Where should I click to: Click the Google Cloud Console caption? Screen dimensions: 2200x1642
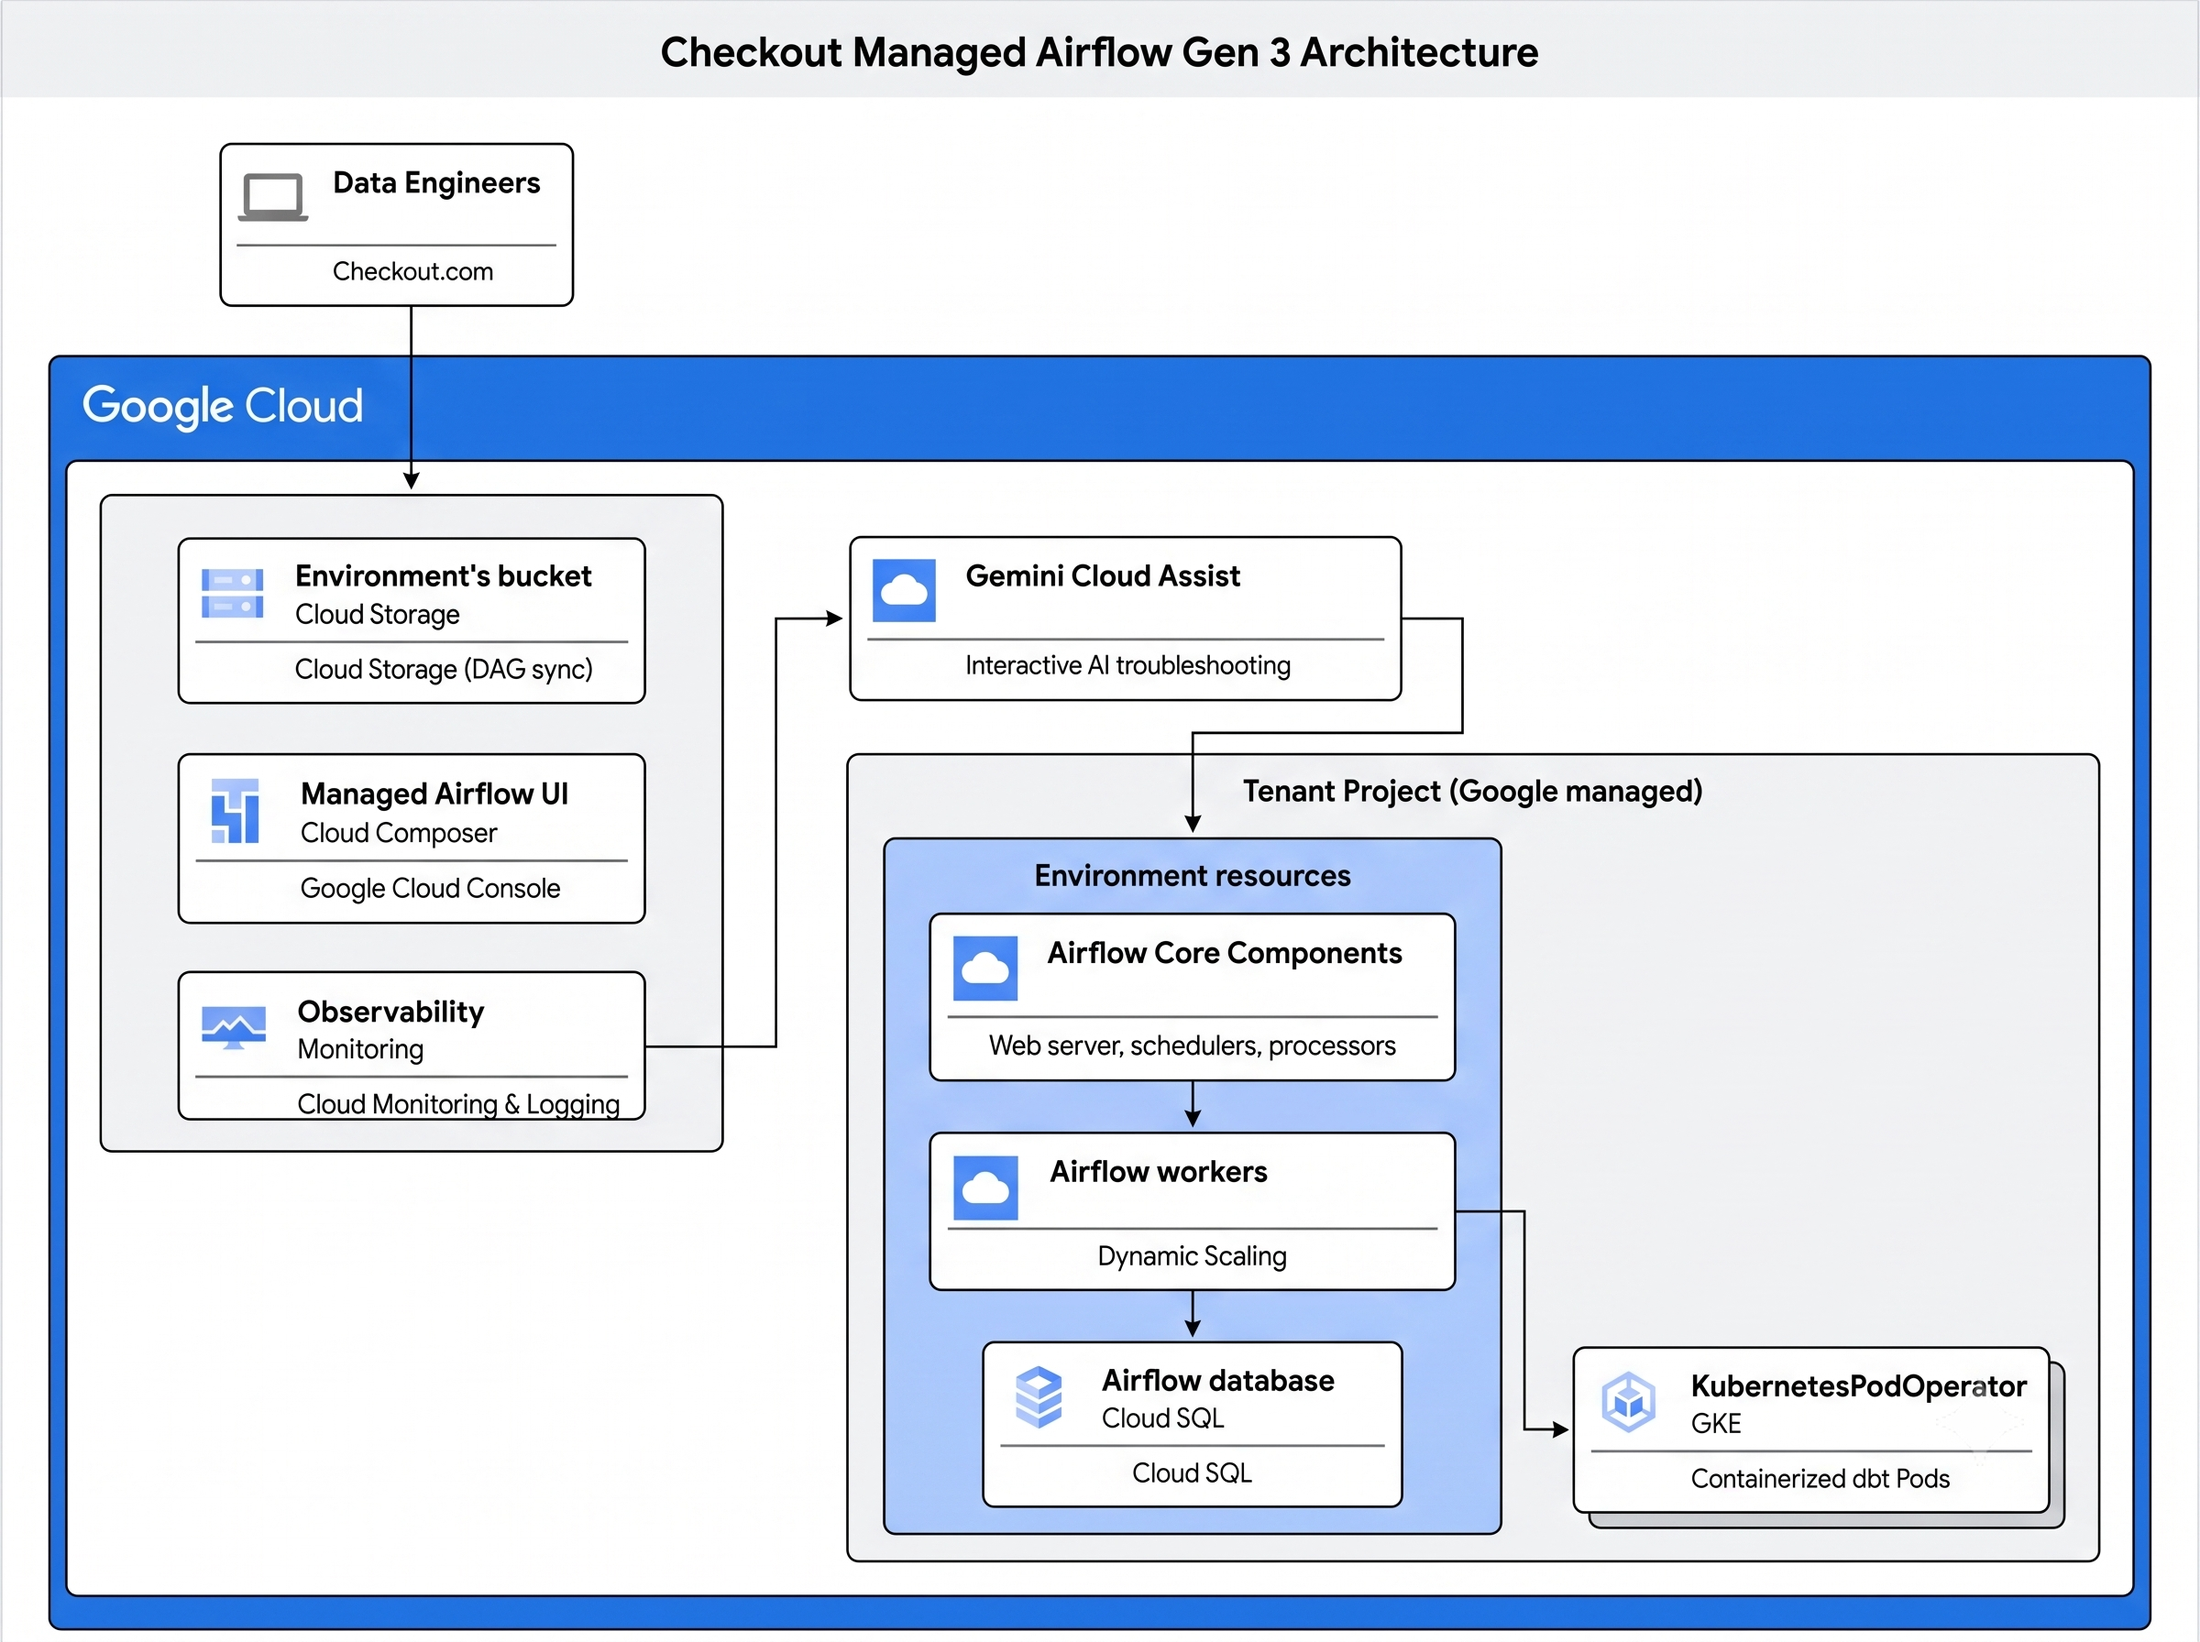430,888
